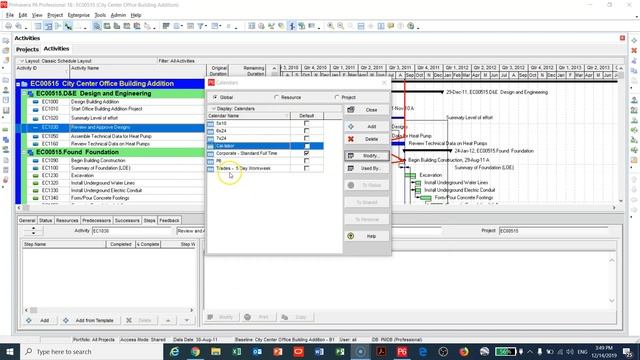Click activity bar icon next to EC1000
This screenshot has width=640, height=360.
point(36,102)
